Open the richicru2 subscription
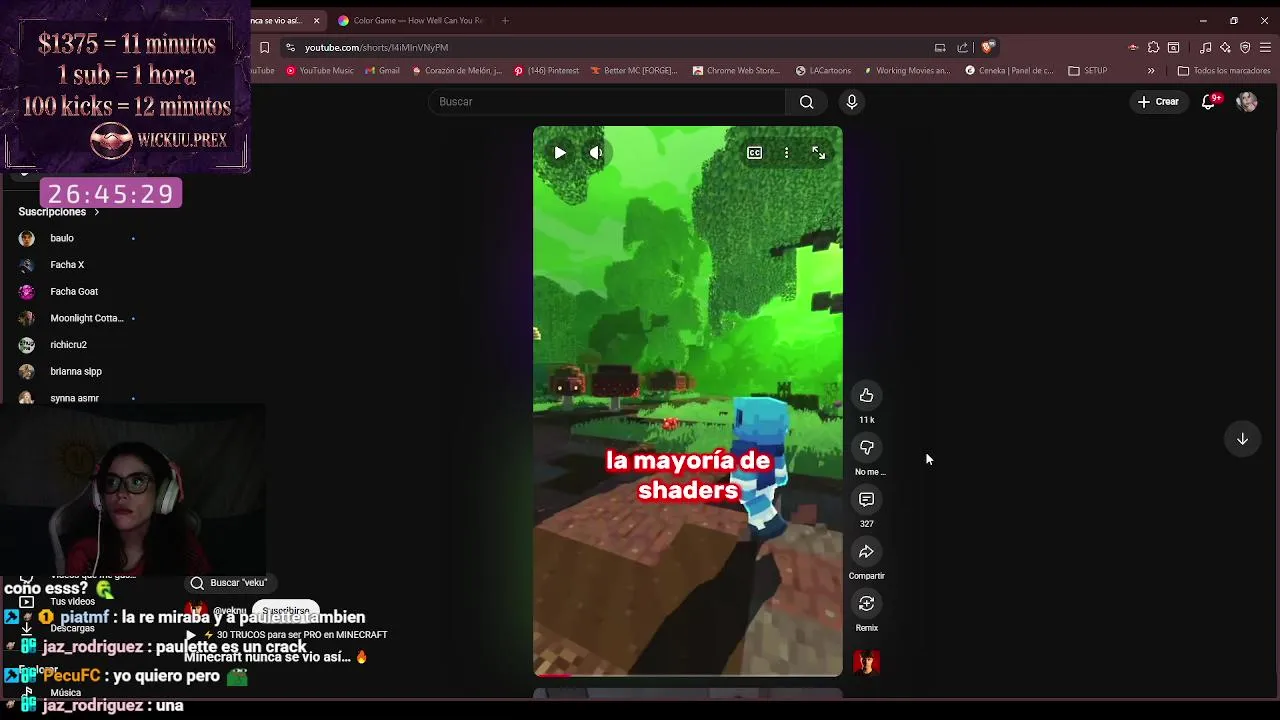 click(70, 345)
